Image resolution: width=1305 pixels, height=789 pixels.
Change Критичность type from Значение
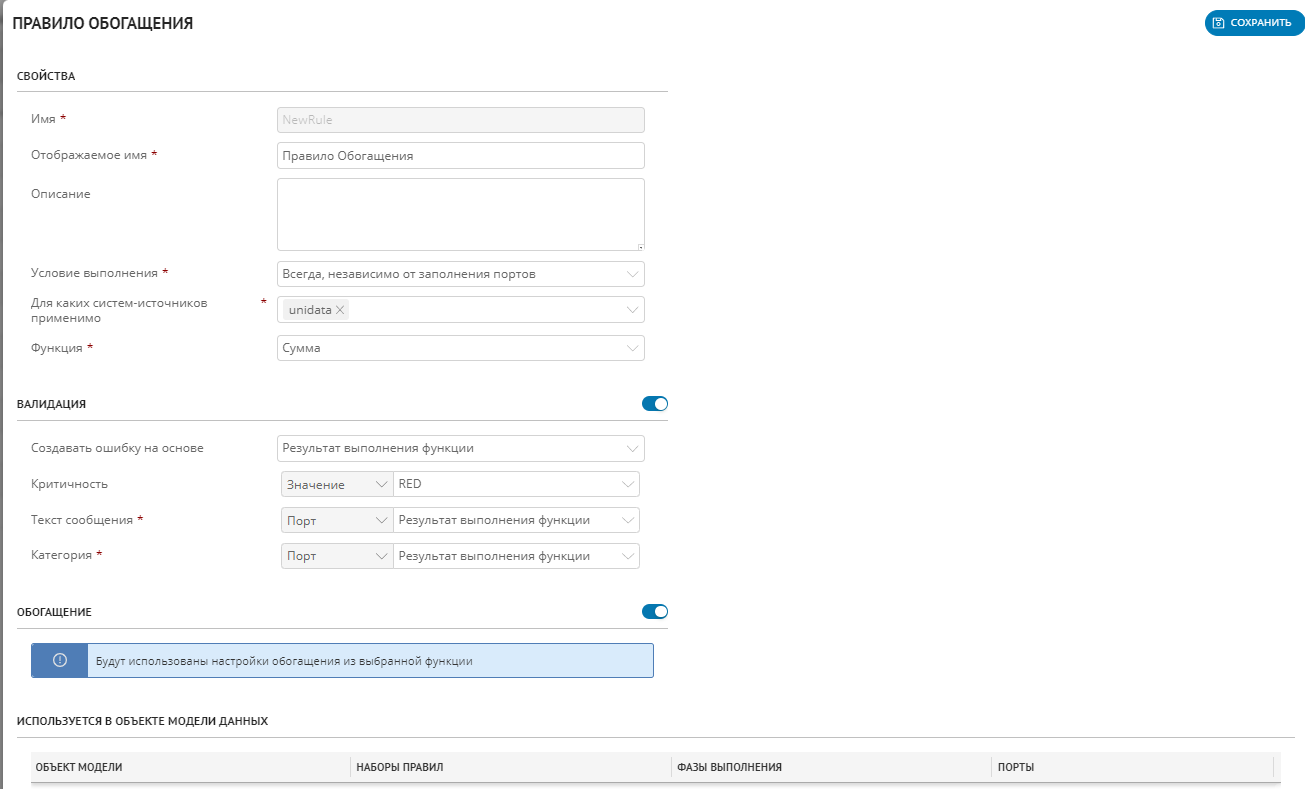[337, 484]
